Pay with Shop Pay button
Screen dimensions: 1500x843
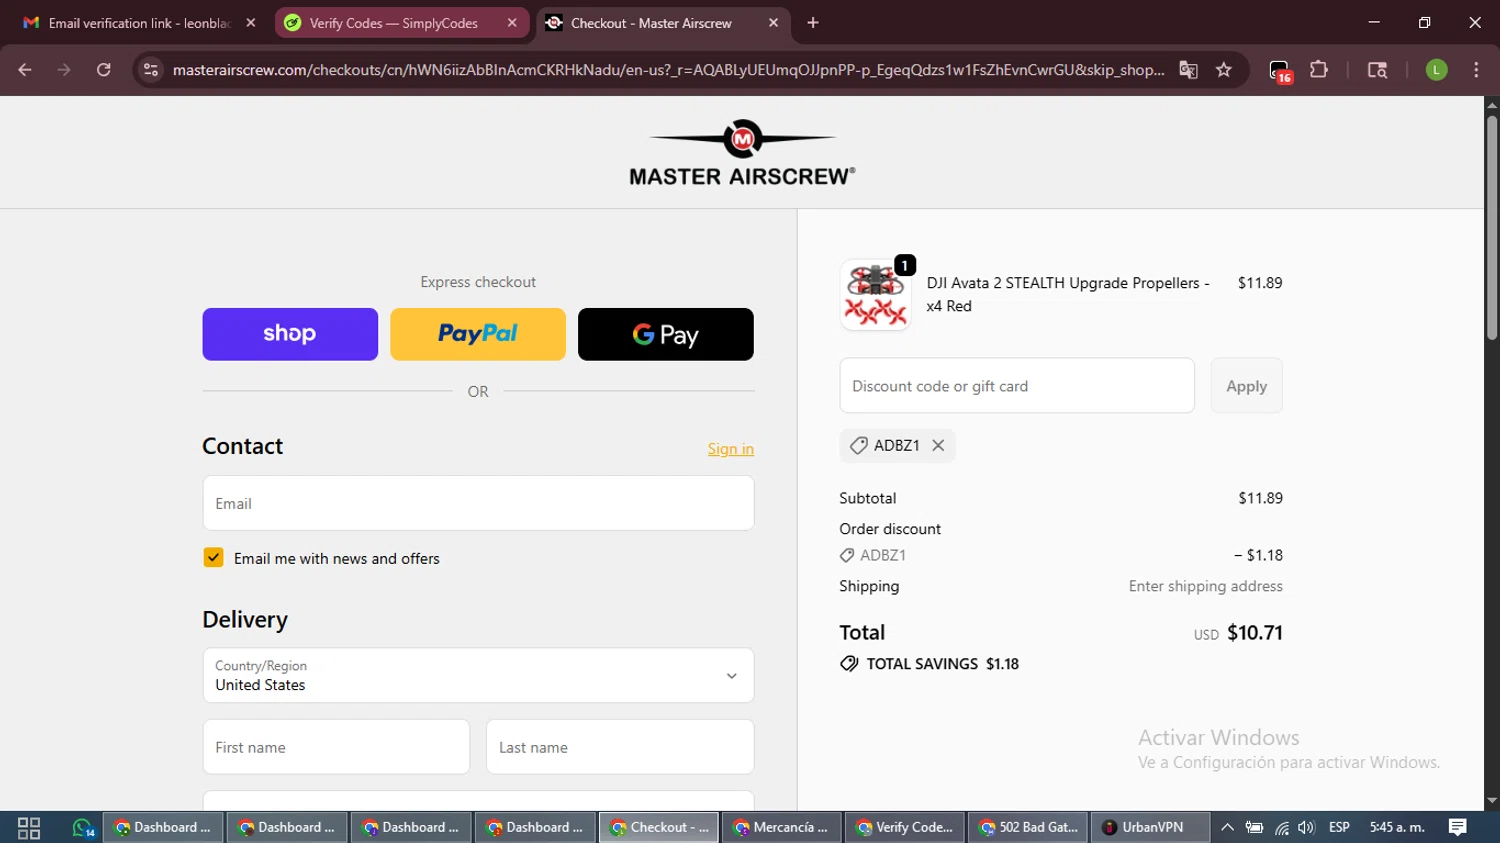(290, 334)
